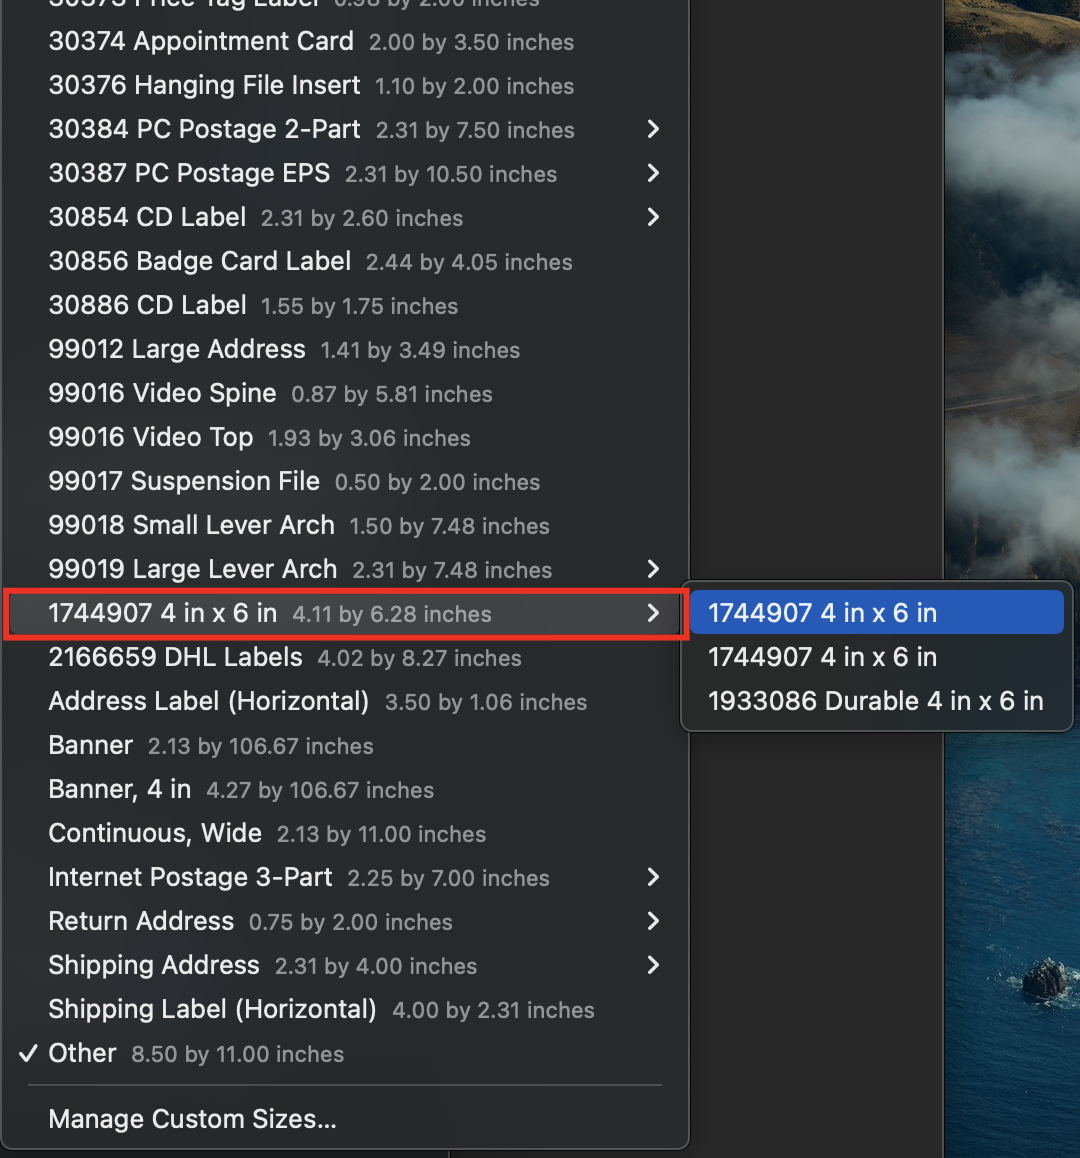
Task: Open Manage Custom Sizes dialog
Action: [192, 1119]
